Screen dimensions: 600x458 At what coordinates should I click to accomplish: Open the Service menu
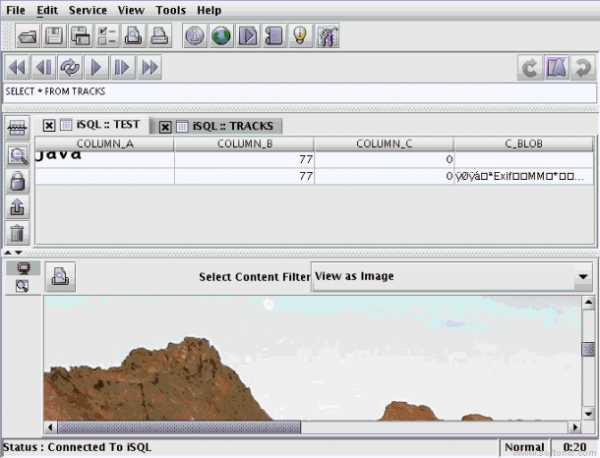click(88, 10)
